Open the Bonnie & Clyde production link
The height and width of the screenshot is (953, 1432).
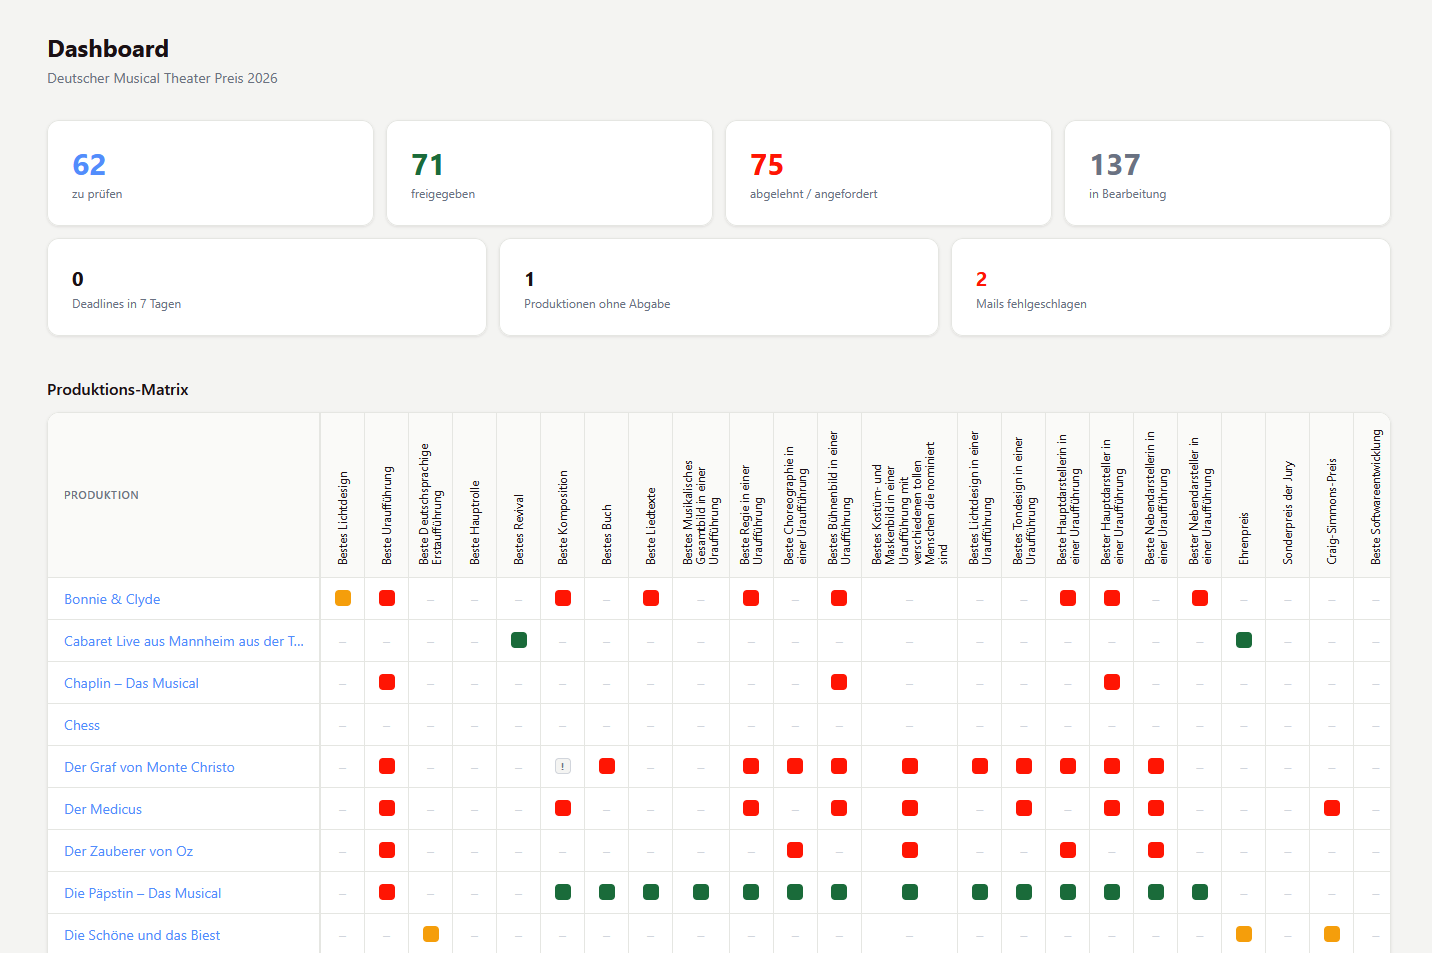click(x=112, y=599)
